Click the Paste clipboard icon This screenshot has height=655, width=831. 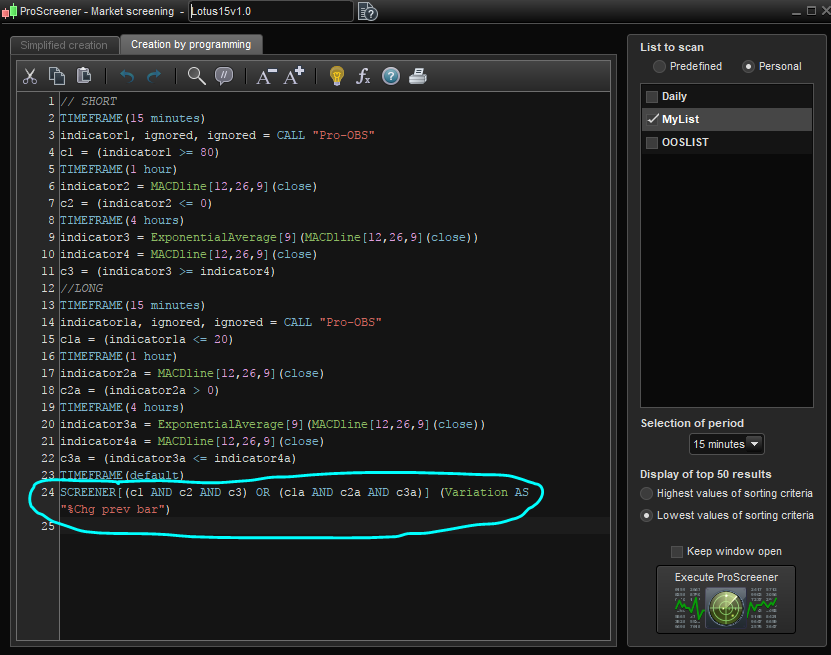[x=84, y=76]
